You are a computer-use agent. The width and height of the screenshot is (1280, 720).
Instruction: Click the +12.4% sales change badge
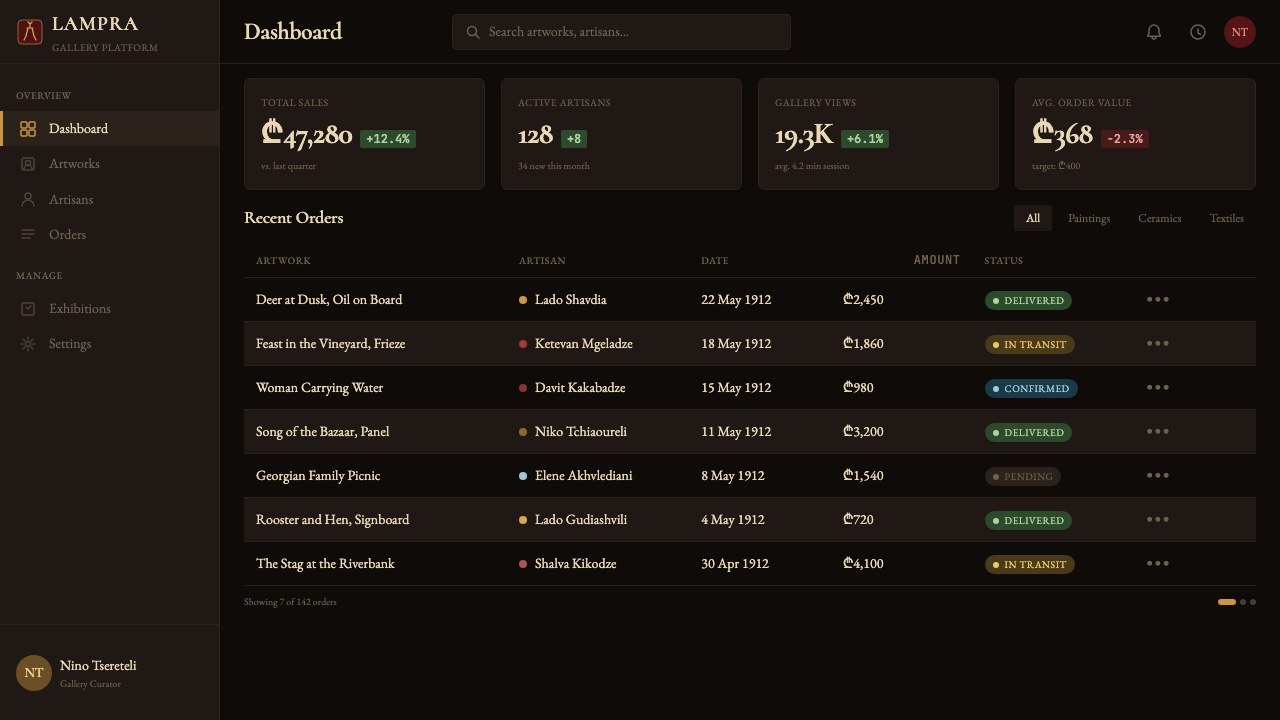tap(388, 139)
